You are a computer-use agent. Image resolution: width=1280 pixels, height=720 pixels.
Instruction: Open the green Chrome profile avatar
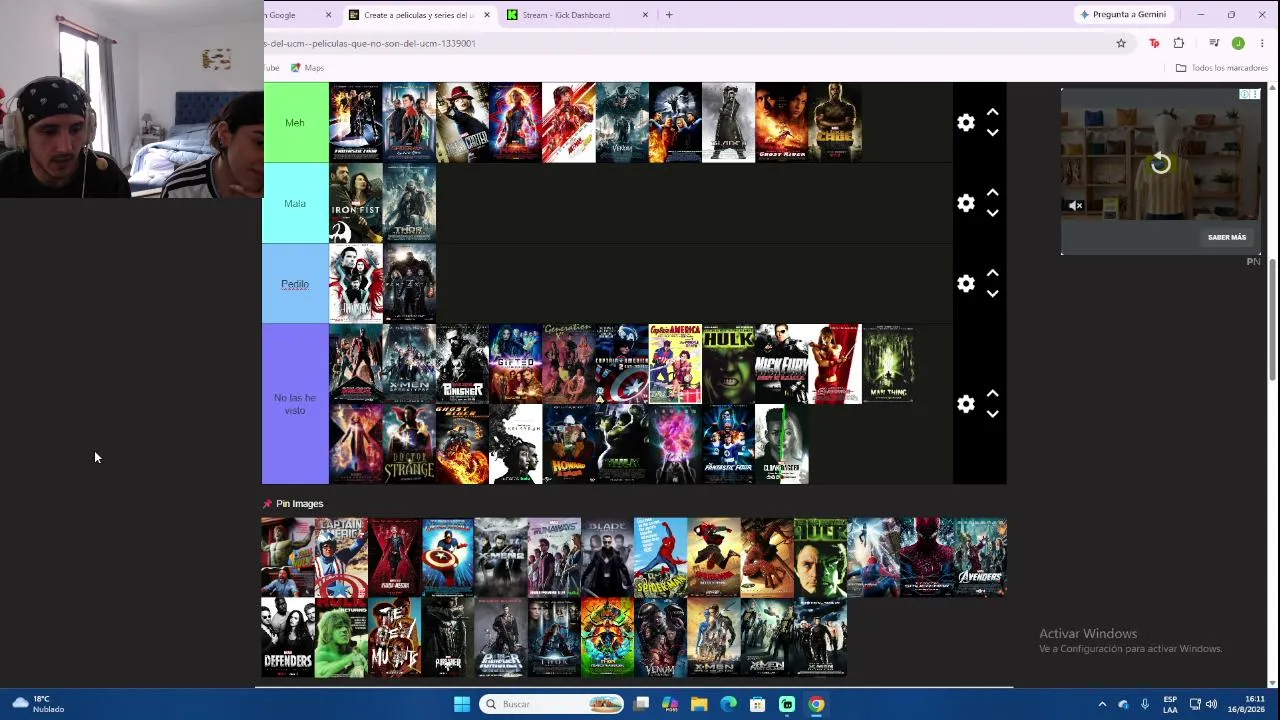pos(1238,43)
